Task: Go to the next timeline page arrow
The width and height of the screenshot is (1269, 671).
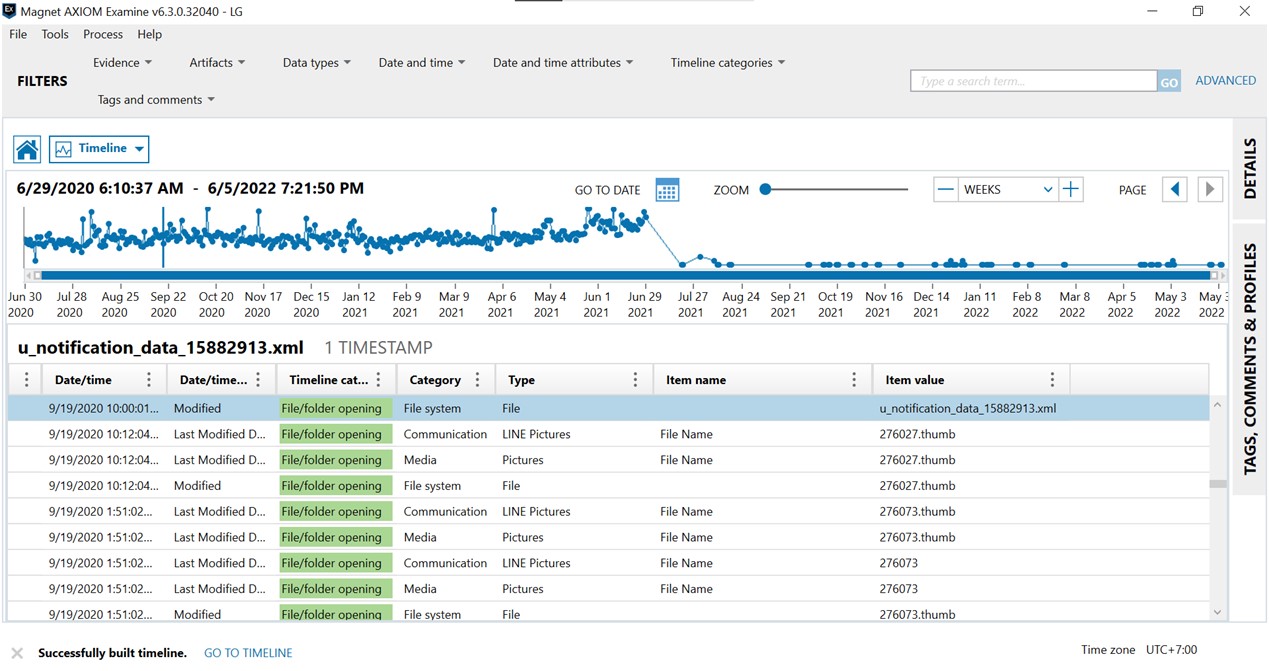Action: [1208, 189]
